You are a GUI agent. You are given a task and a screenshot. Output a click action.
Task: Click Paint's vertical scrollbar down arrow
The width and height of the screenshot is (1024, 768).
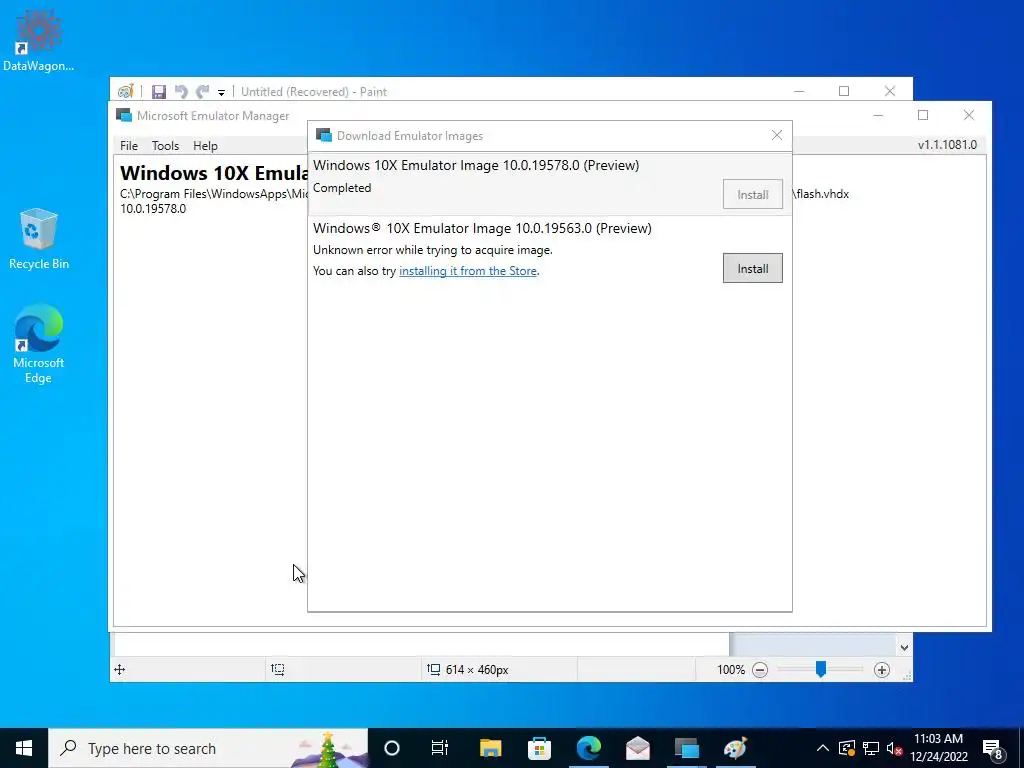pos(904,647)
